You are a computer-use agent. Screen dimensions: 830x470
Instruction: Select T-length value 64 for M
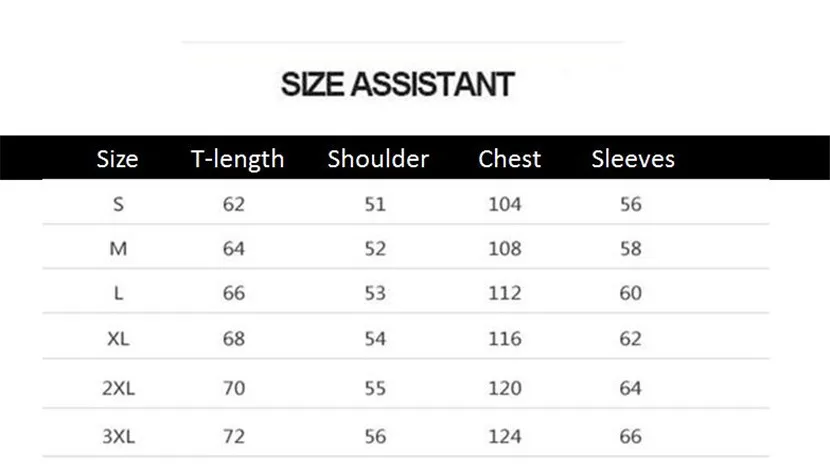click(233, 249)
